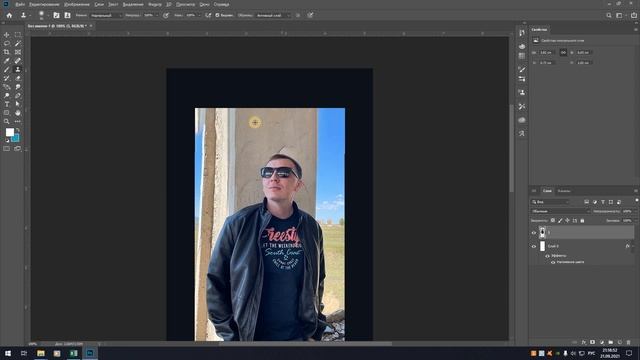Open File Explorer from taskbar
Screen dimensions: 640x360
[x=41, y=353]
